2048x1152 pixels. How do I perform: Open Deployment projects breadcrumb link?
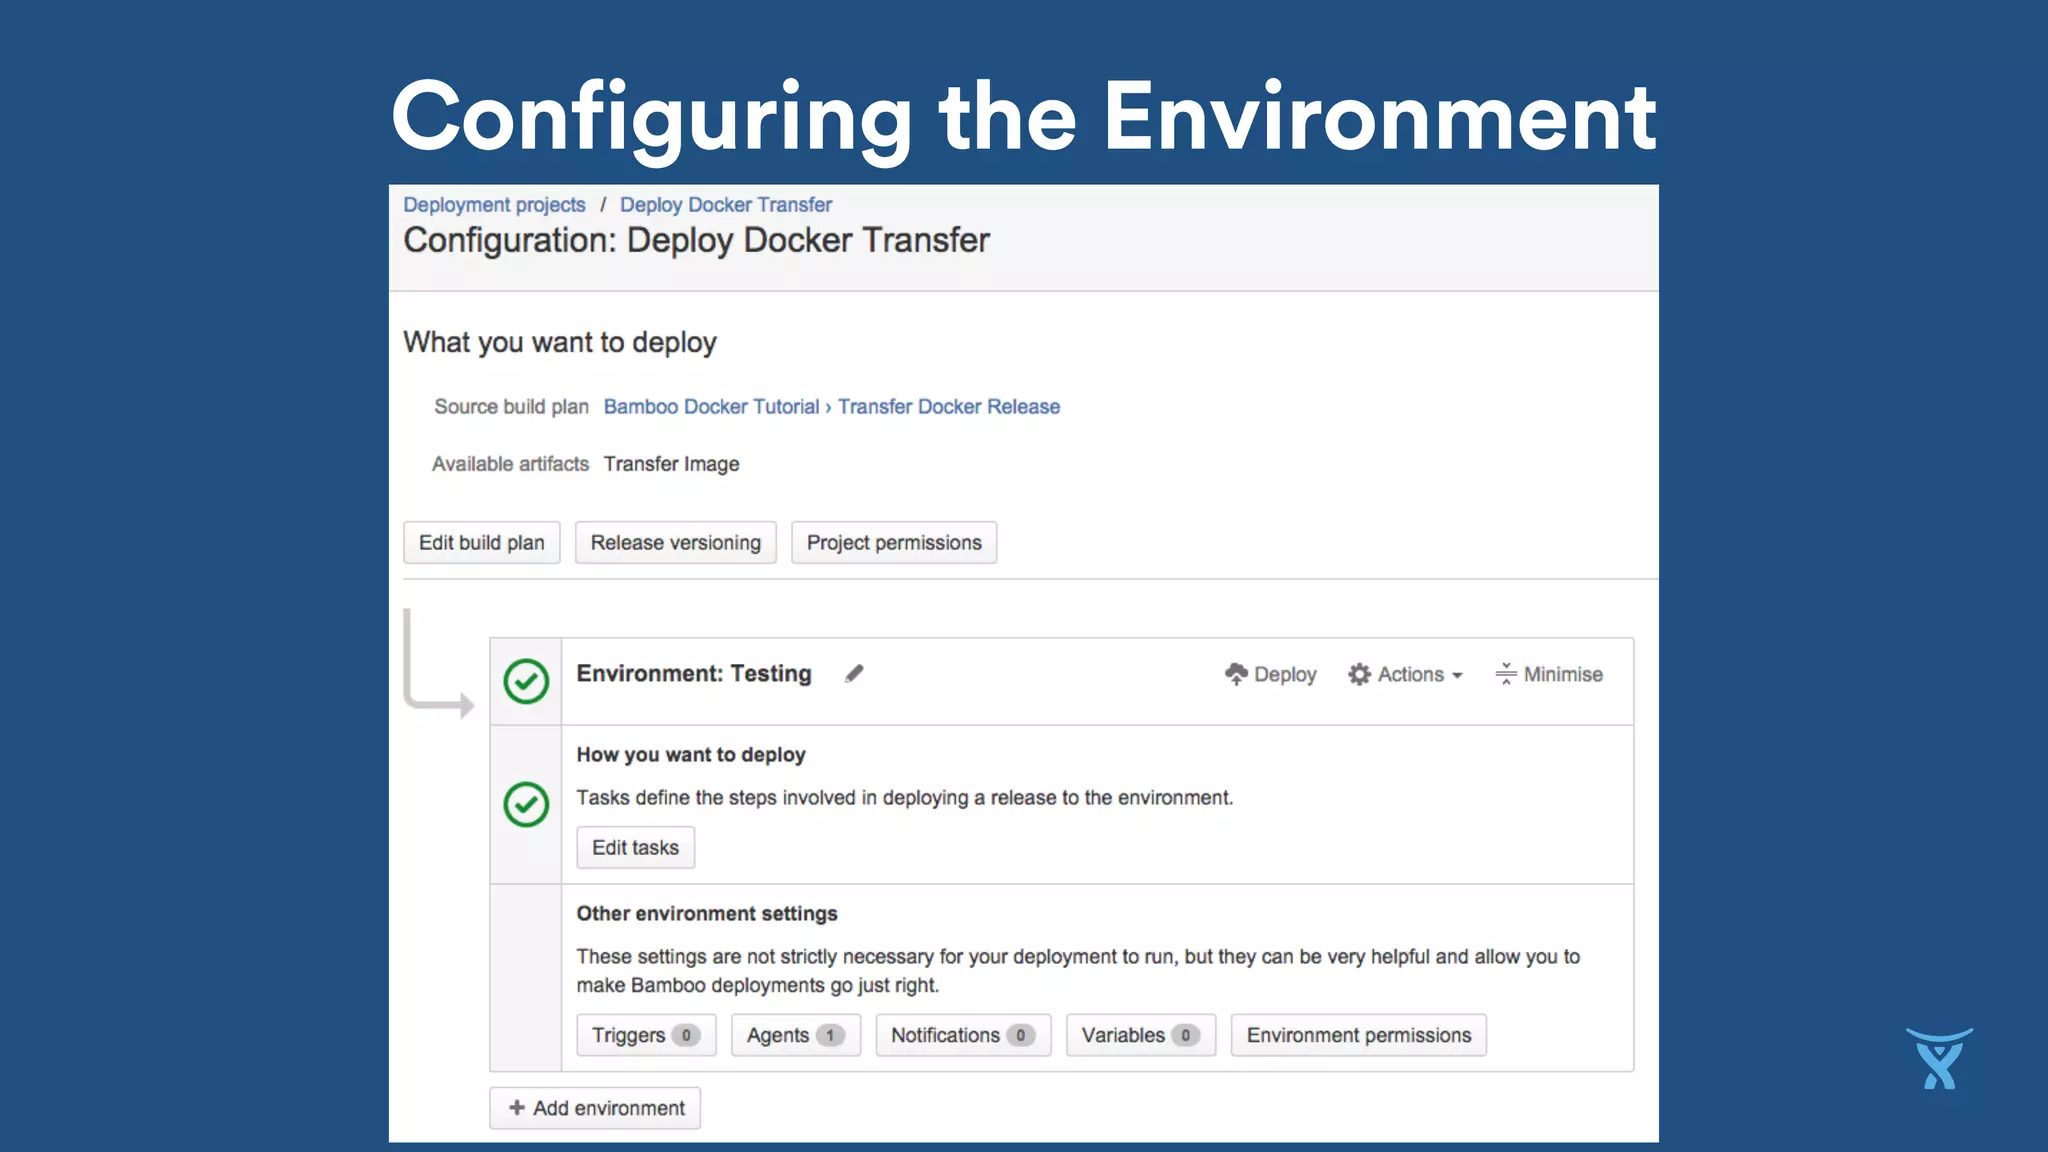point(494,205)
